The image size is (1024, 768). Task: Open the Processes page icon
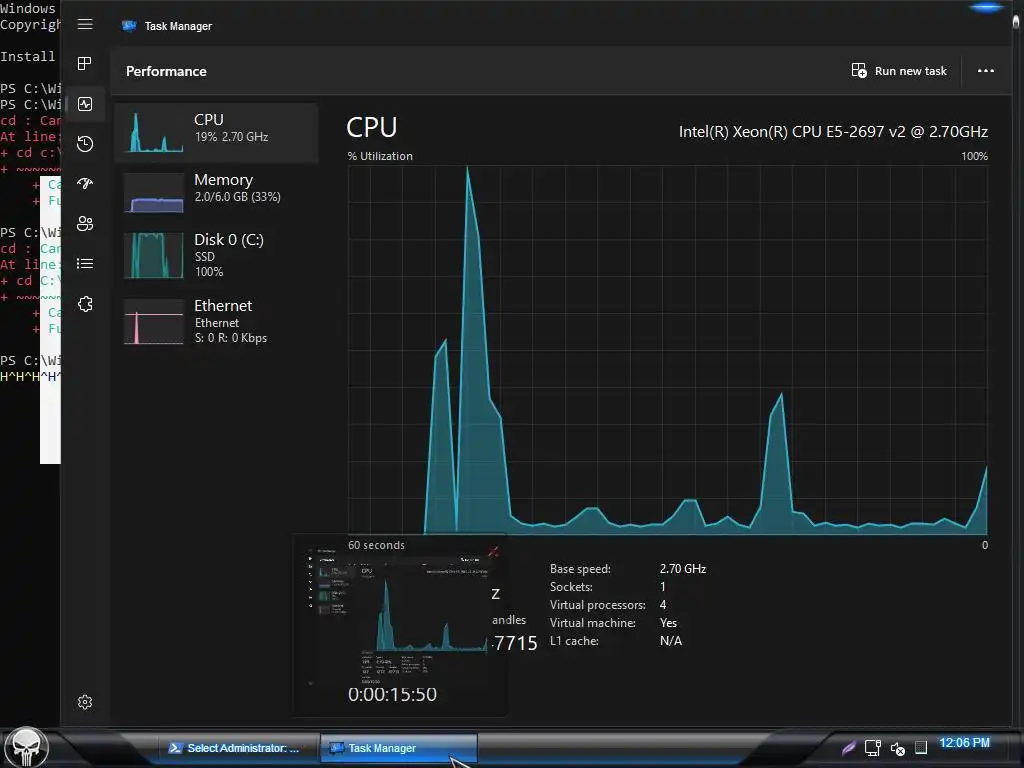(x=85, y=63)
